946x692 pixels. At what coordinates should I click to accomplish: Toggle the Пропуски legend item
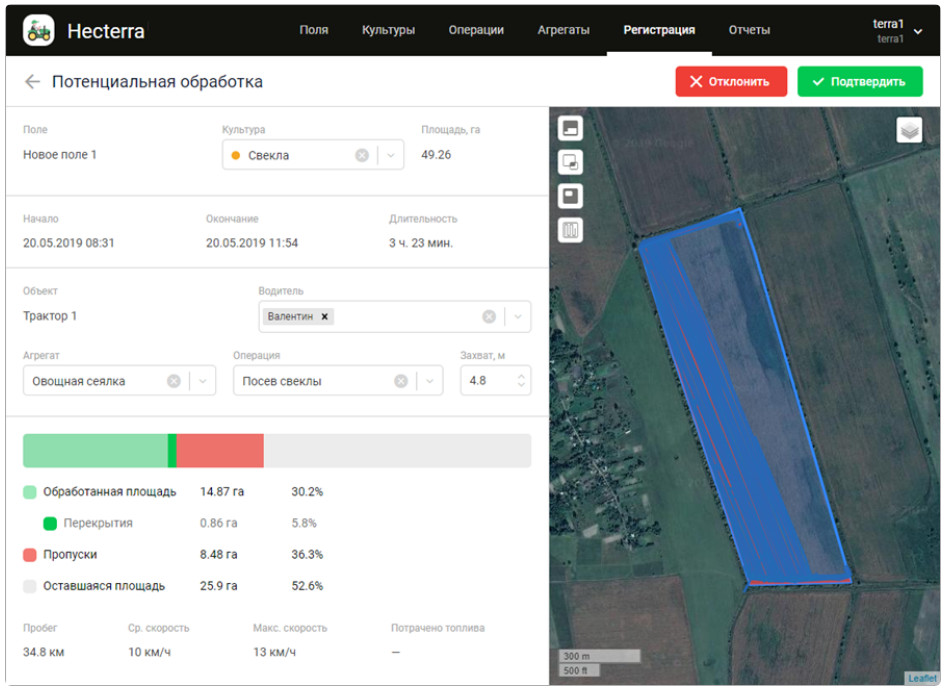(30, 555)
